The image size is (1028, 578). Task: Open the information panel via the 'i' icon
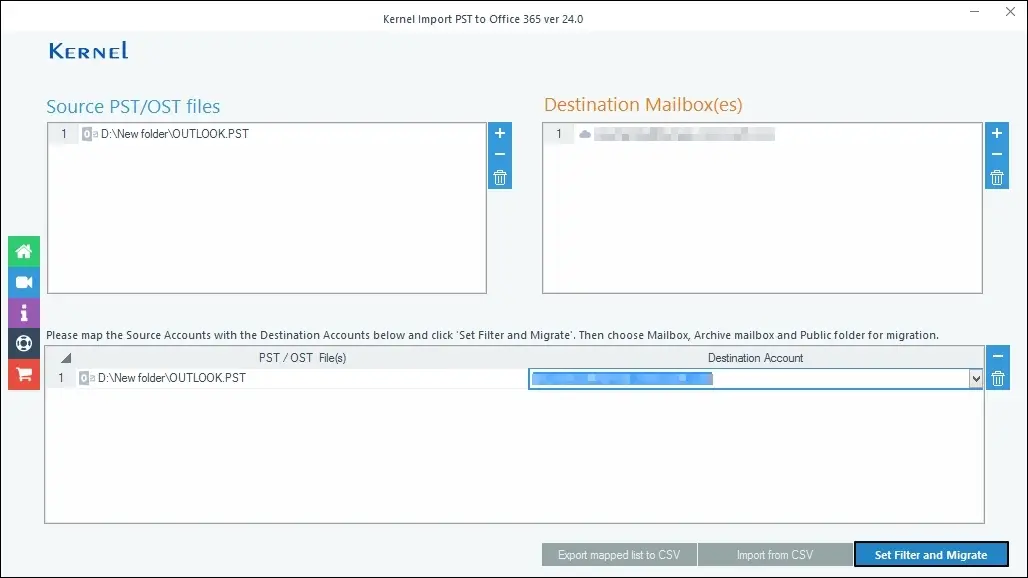click(22, 313)
